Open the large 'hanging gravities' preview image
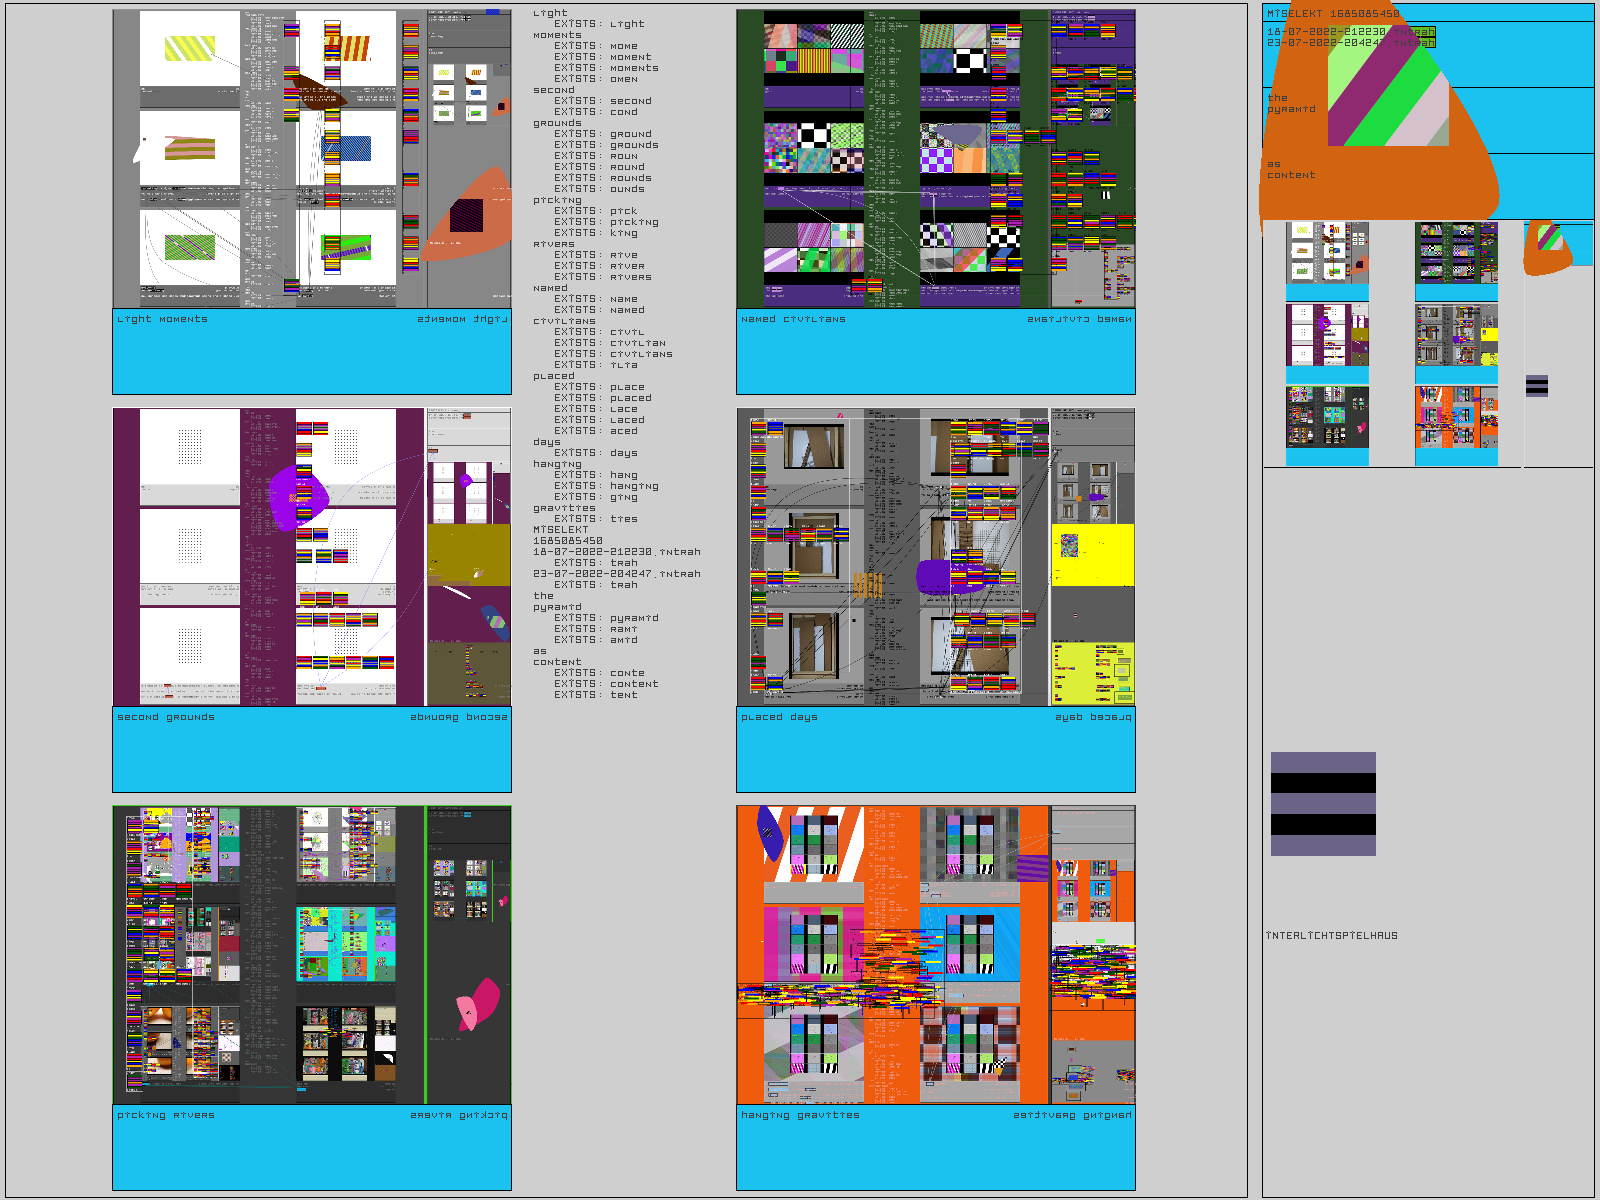Viewport: 1600px width, 1200px height. [x=936, y=955]
